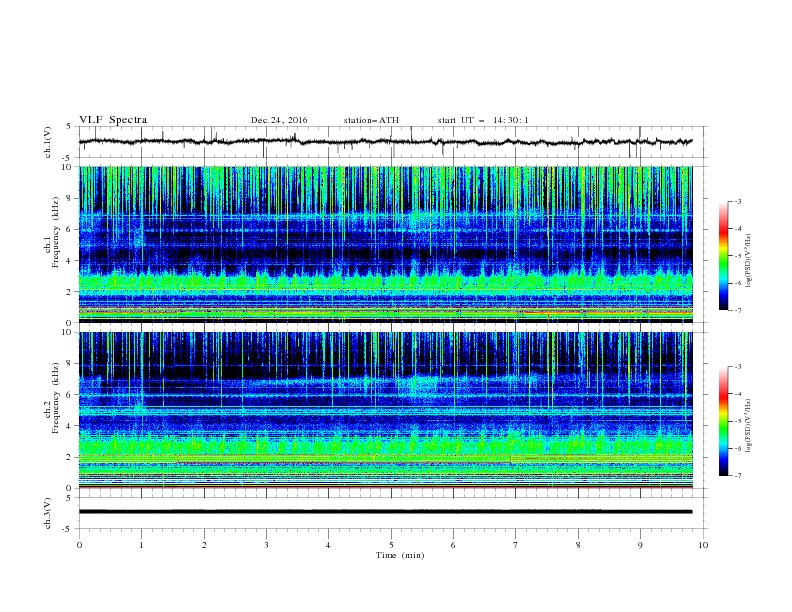The height and width of the screenshot is (612, 792).
Task: Click the ch.1 spectrogram panel
Action: pos(386,244)
